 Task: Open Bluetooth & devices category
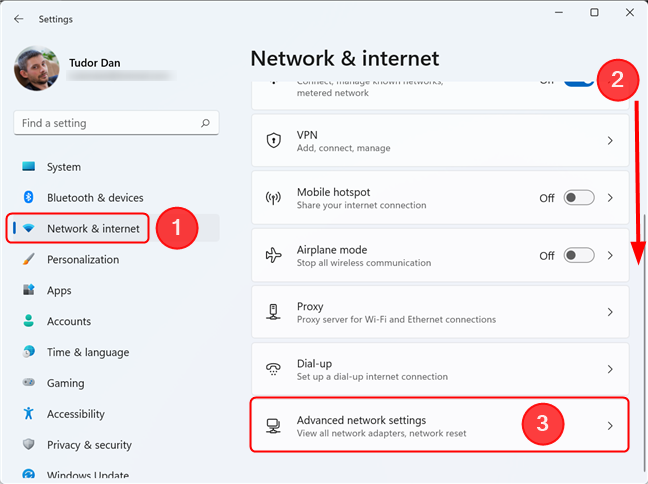[x=116, y=197]
